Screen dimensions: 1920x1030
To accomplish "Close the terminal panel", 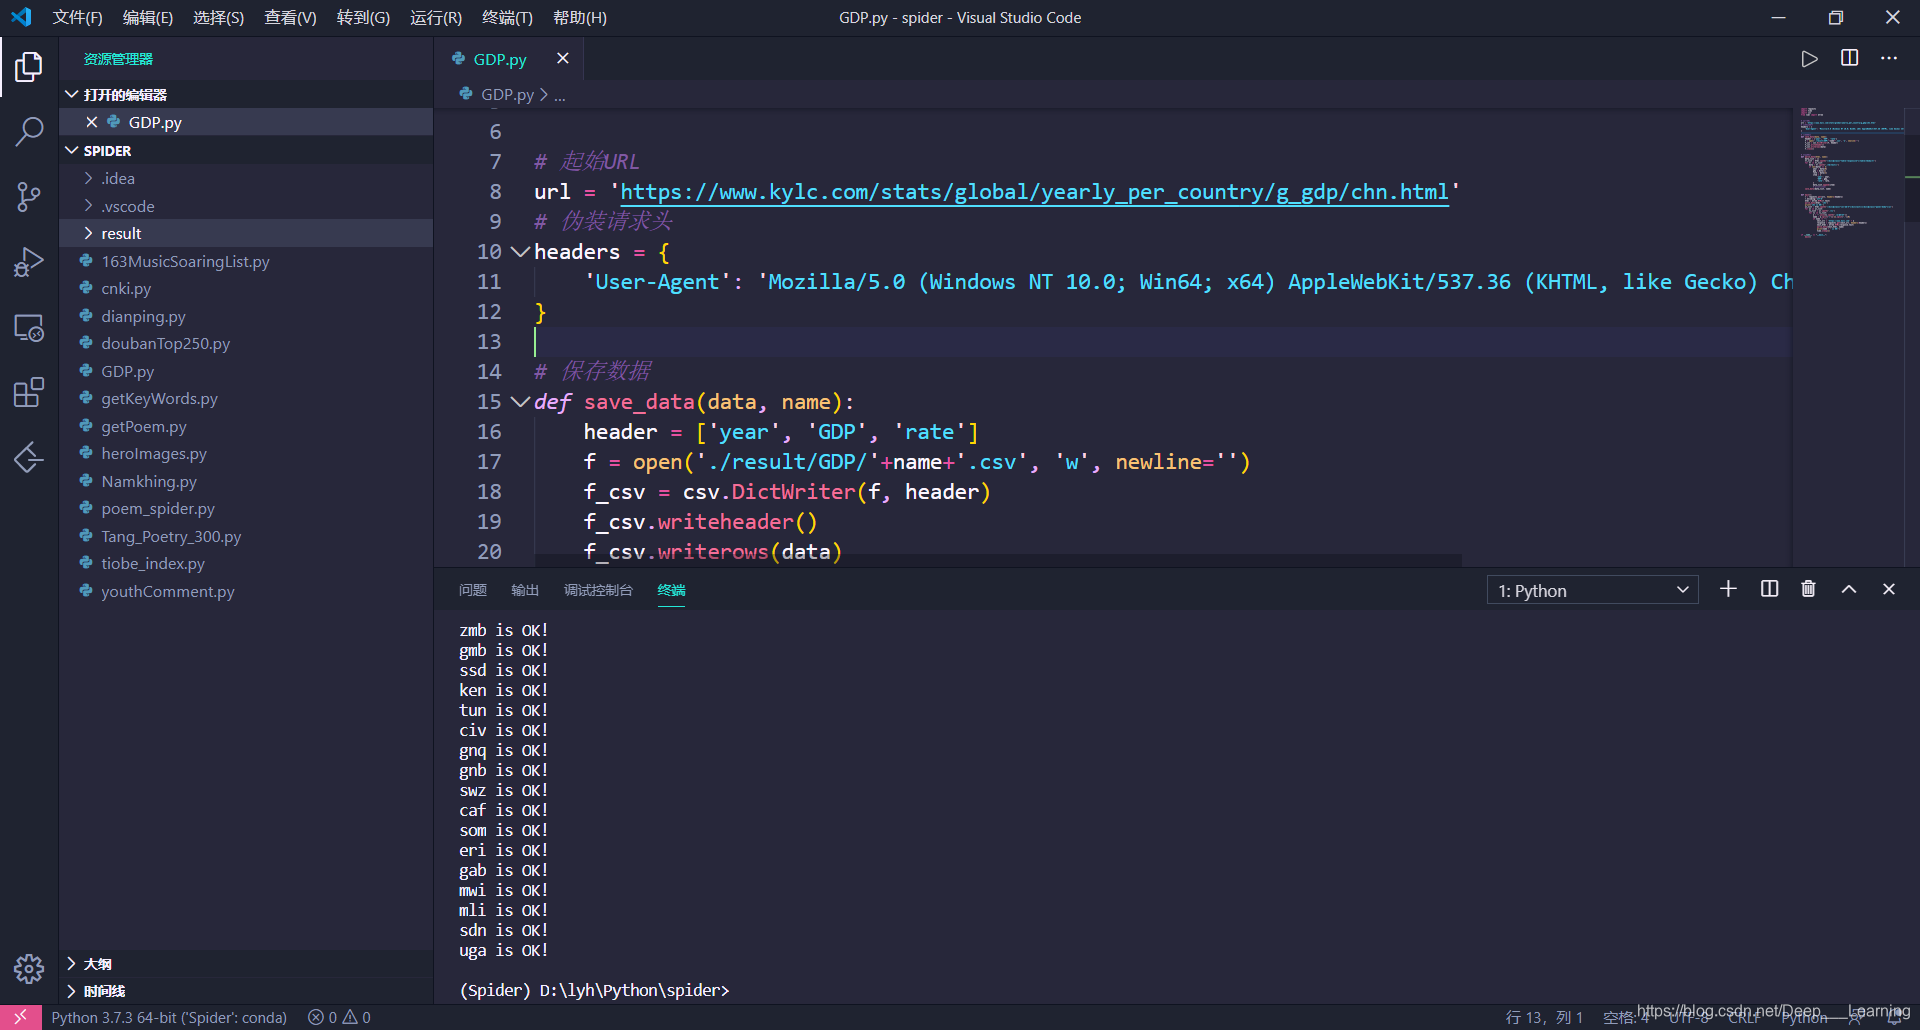I will [x=1889, y=589].
